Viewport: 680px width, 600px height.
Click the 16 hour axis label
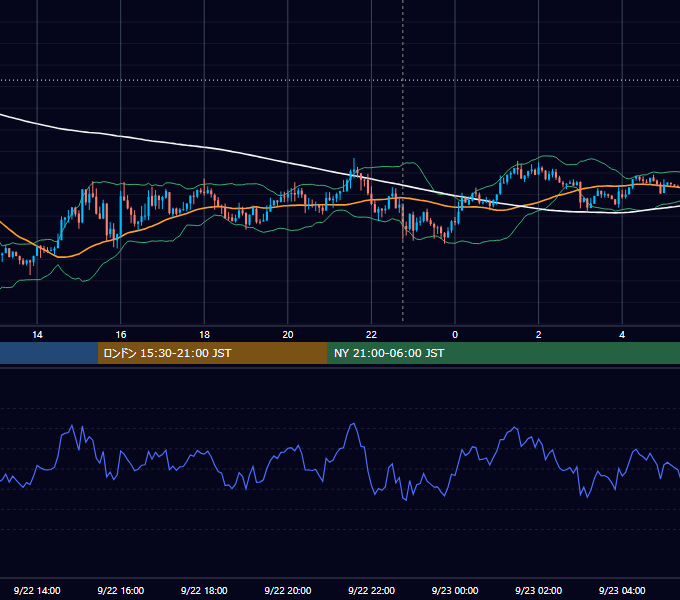[121, 335]
